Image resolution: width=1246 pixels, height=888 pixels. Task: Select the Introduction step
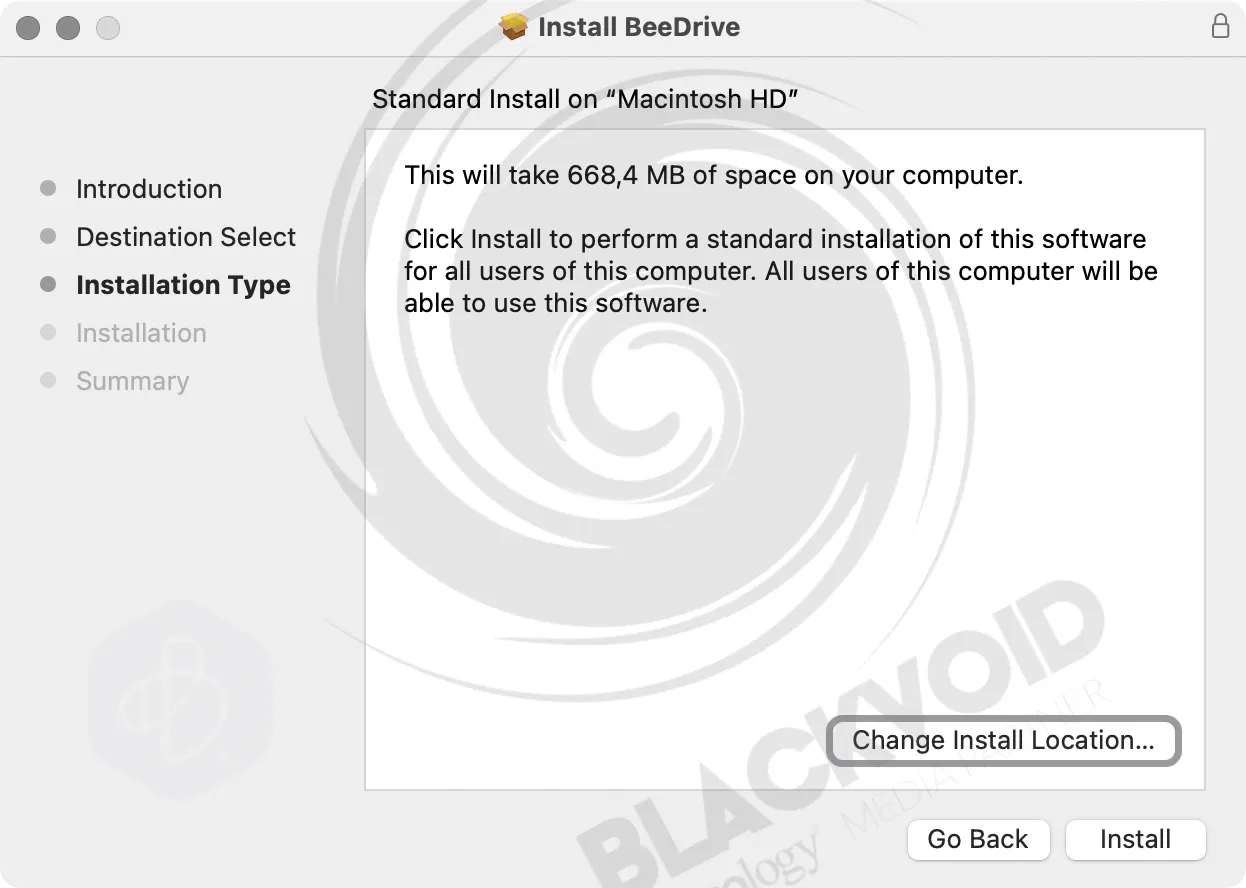click(x=149, y=189)
